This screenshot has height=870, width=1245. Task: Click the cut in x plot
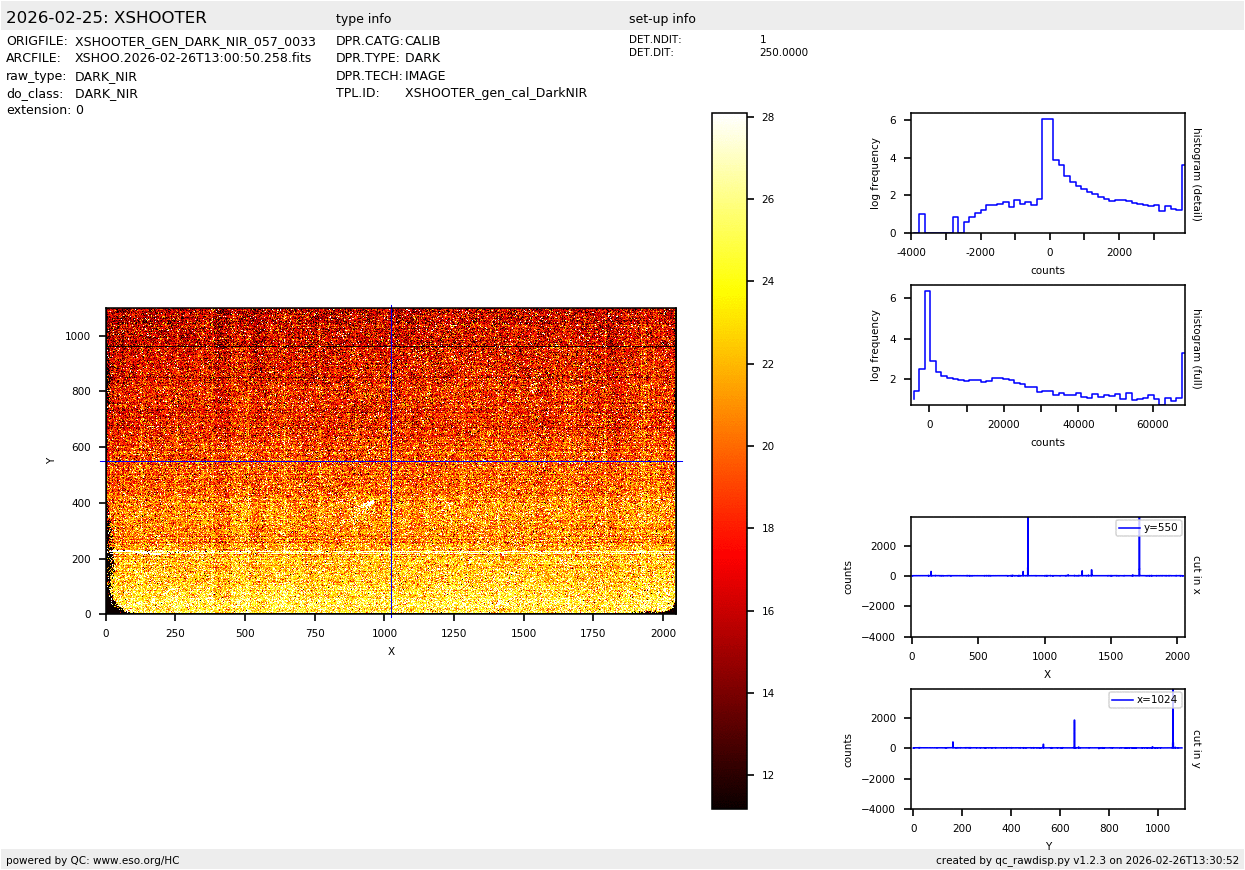click(x=1047, y=577)
